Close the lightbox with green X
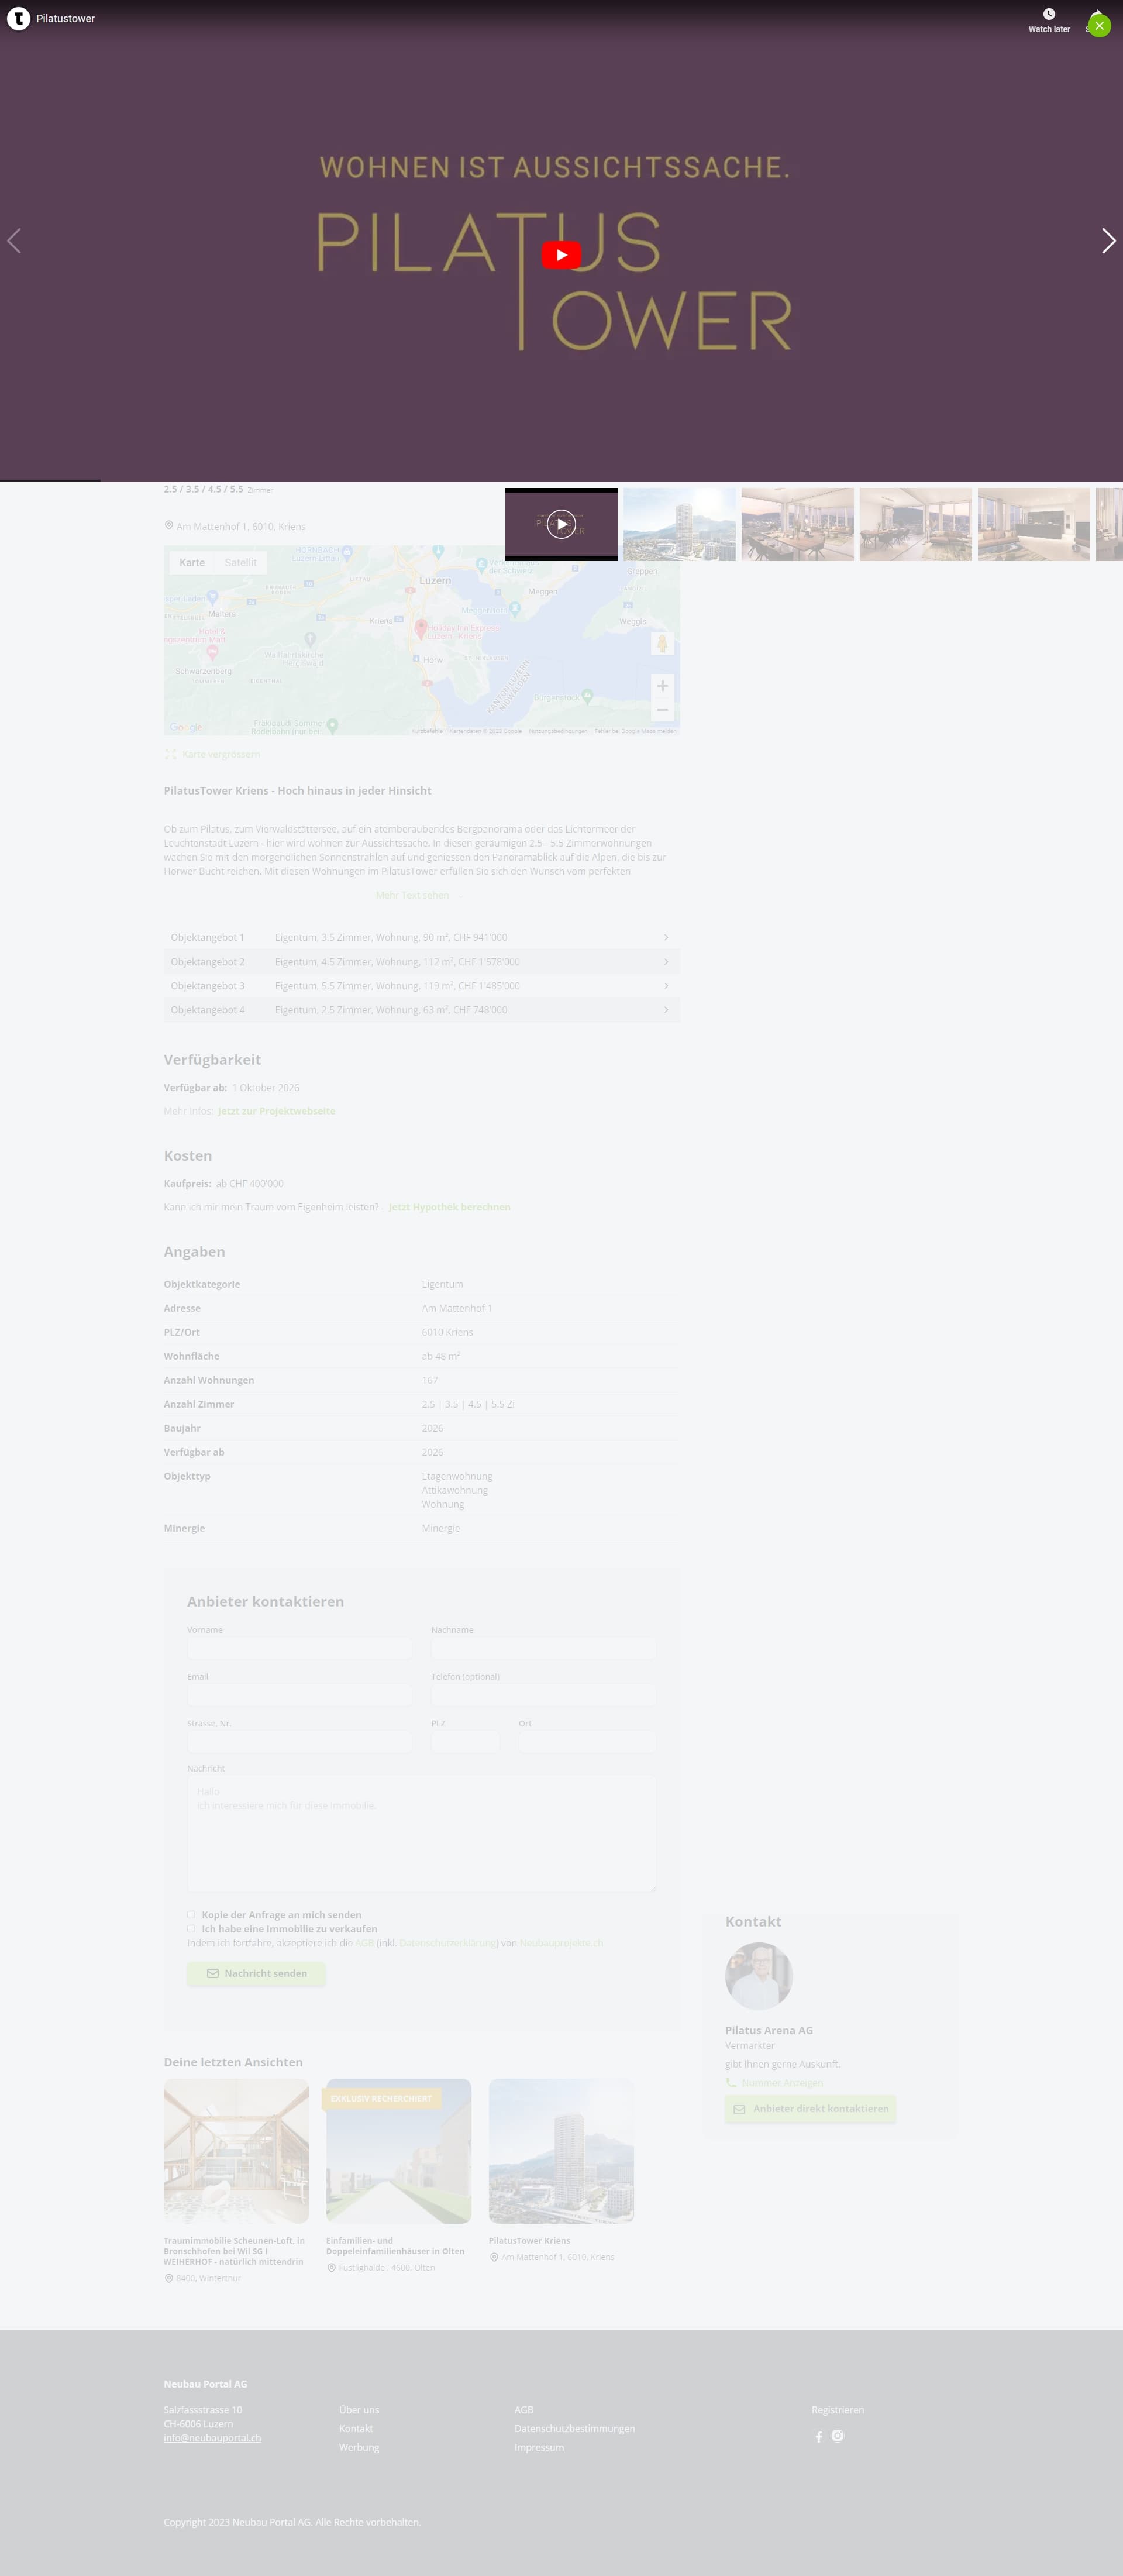The image size is (1123, 2576). point(1099,25)
